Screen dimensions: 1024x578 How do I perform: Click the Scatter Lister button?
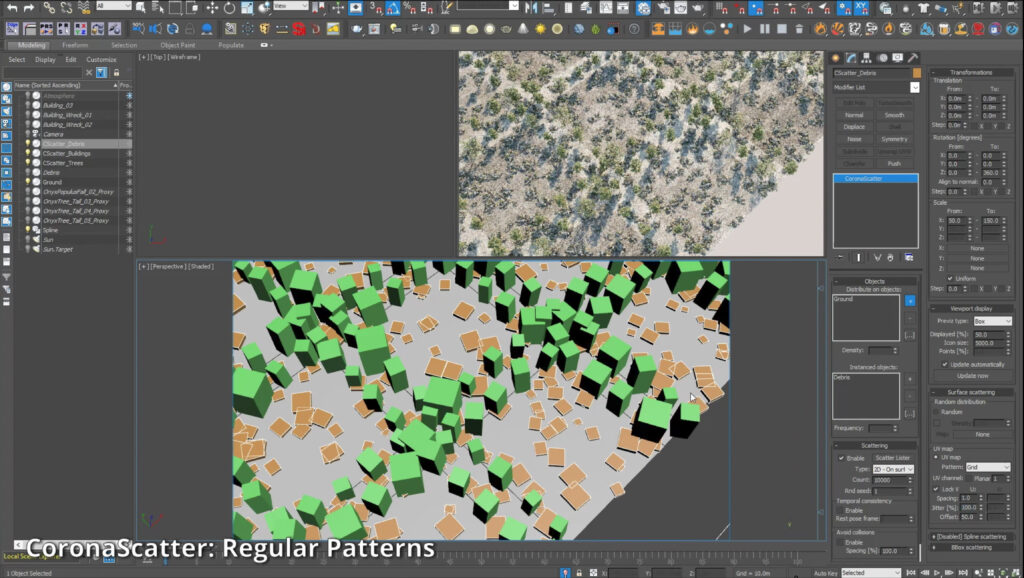893,458
